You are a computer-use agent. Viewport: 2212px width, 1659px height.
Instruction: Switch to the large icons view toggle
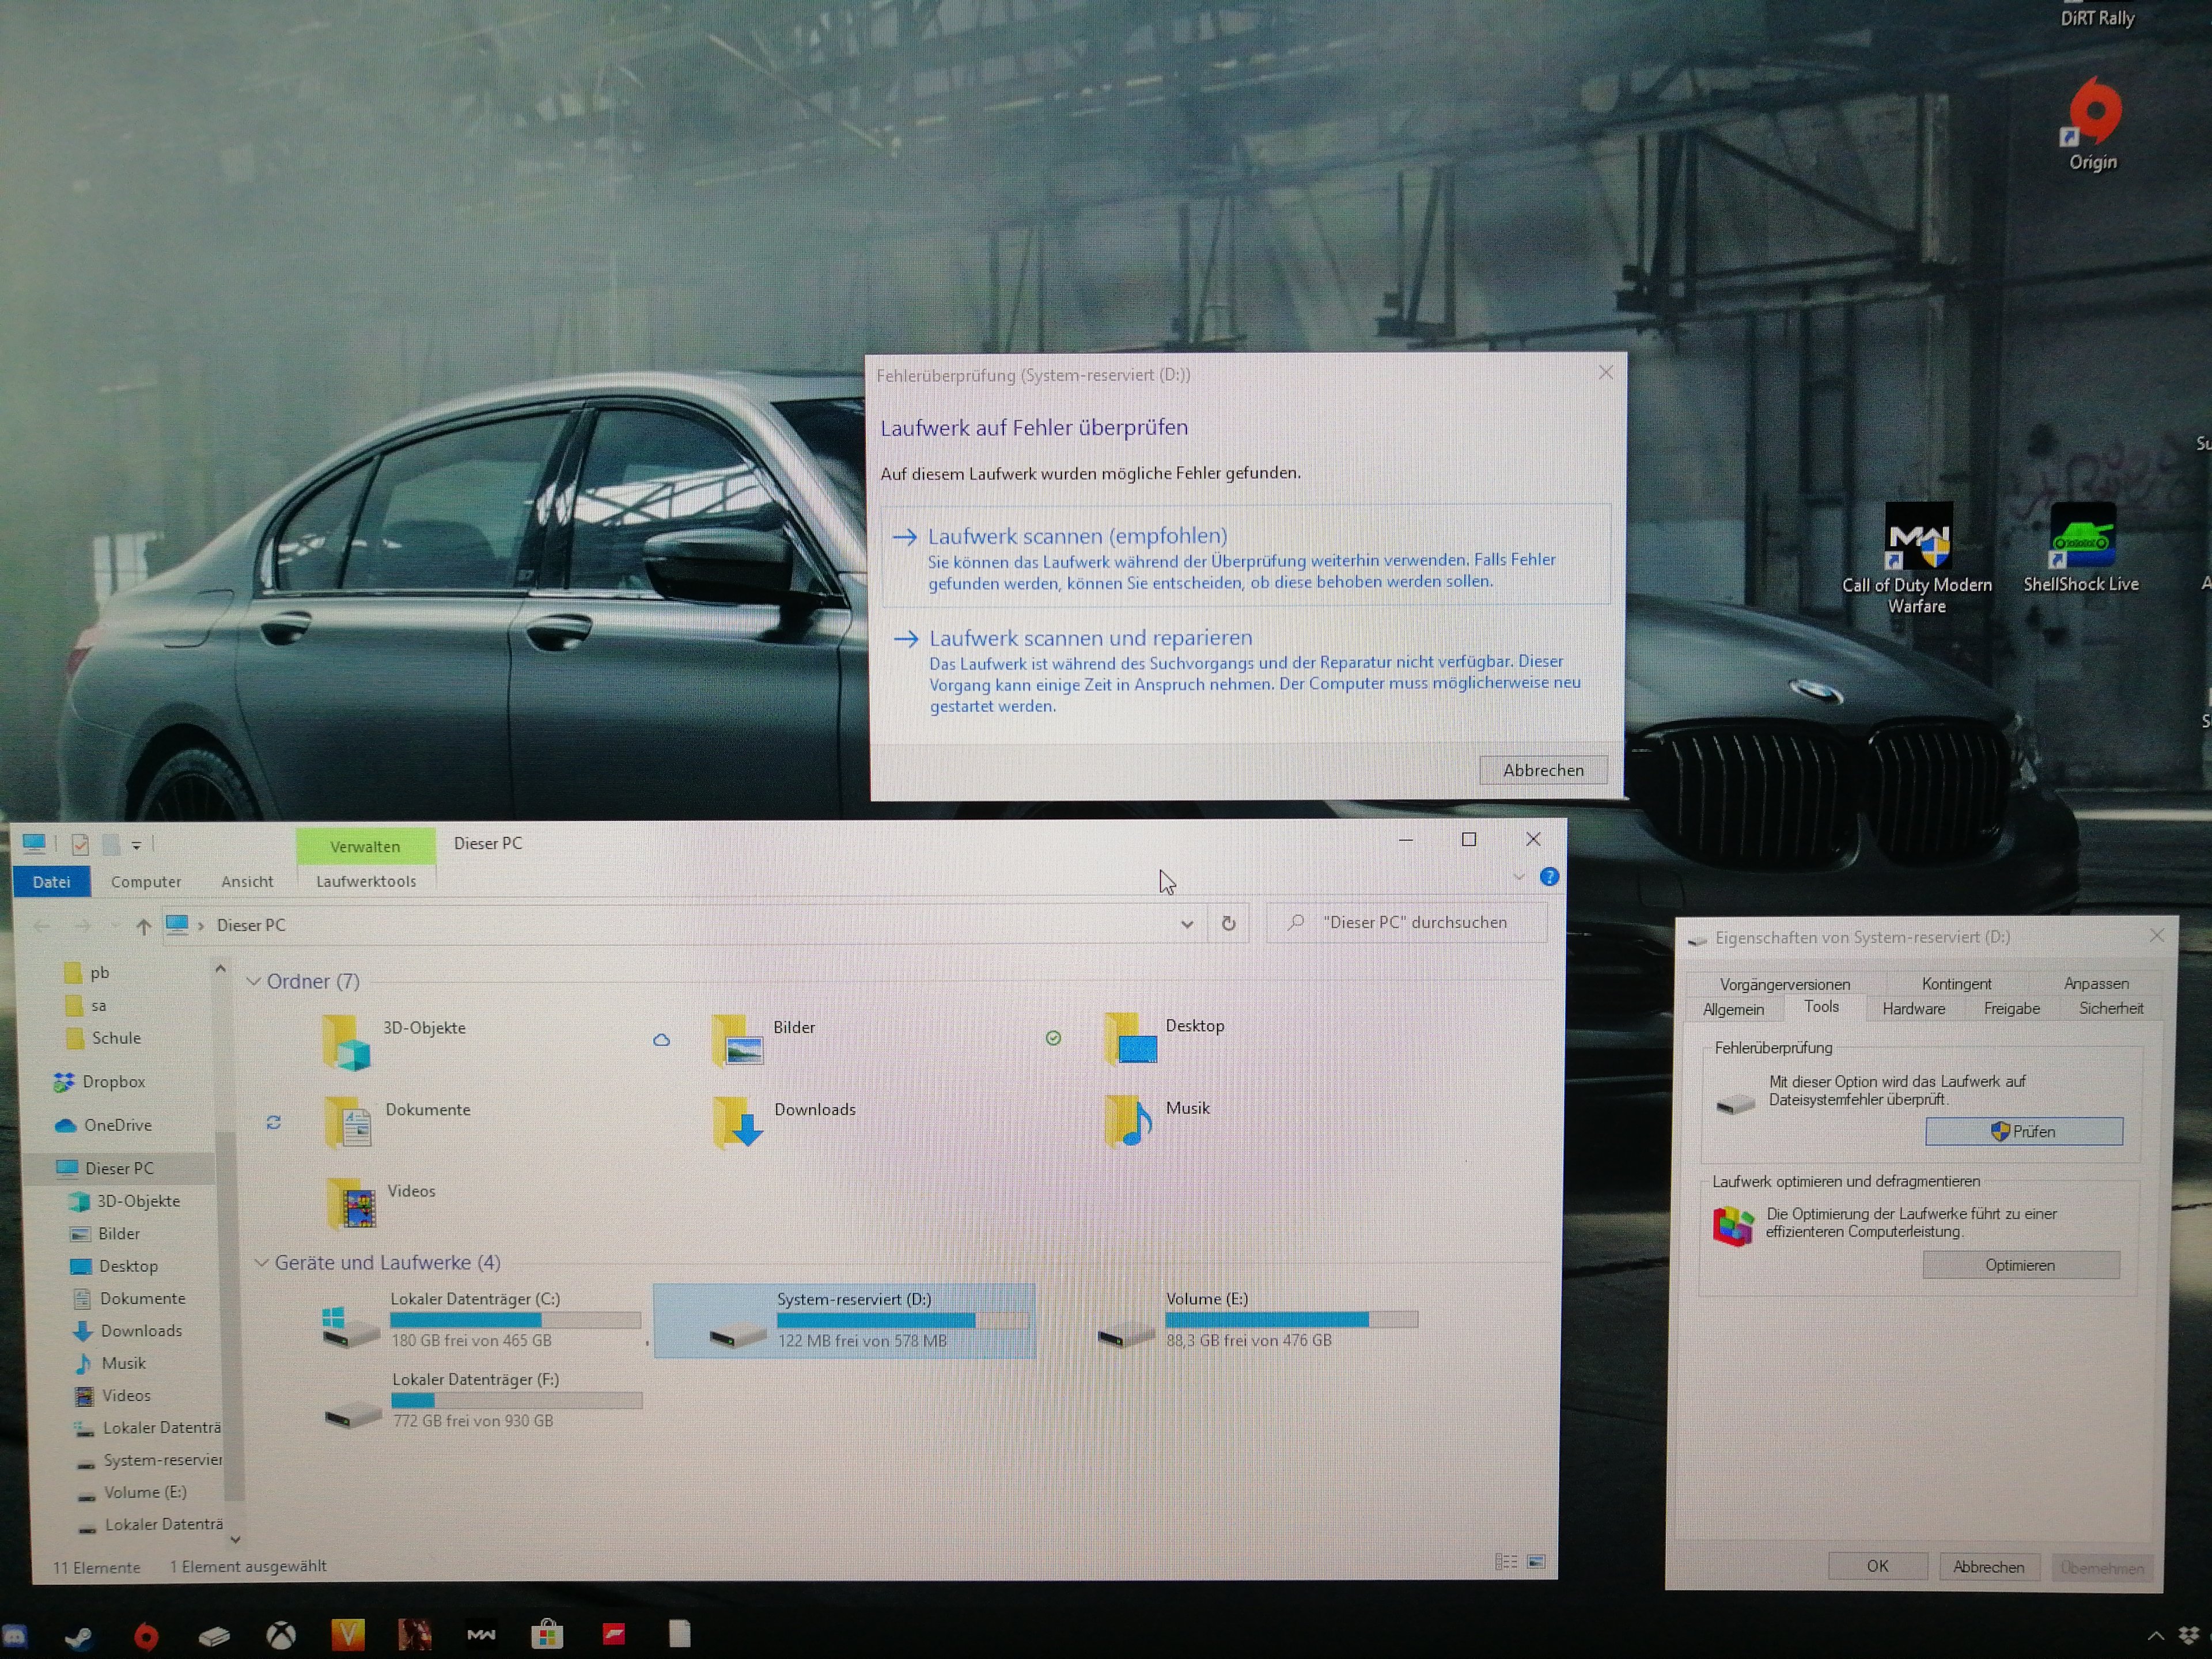(x=1536, y=1562)
